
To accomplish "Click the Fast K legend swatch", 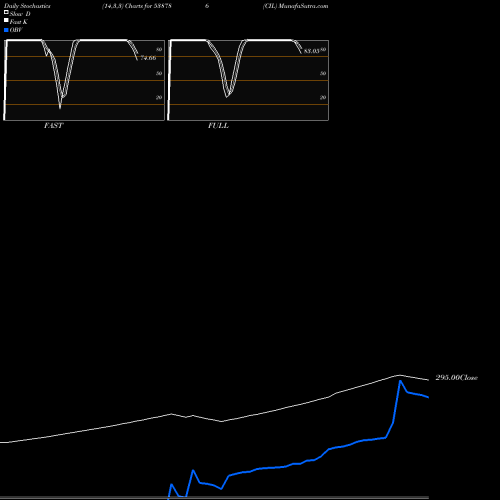I will coord(6,20).
